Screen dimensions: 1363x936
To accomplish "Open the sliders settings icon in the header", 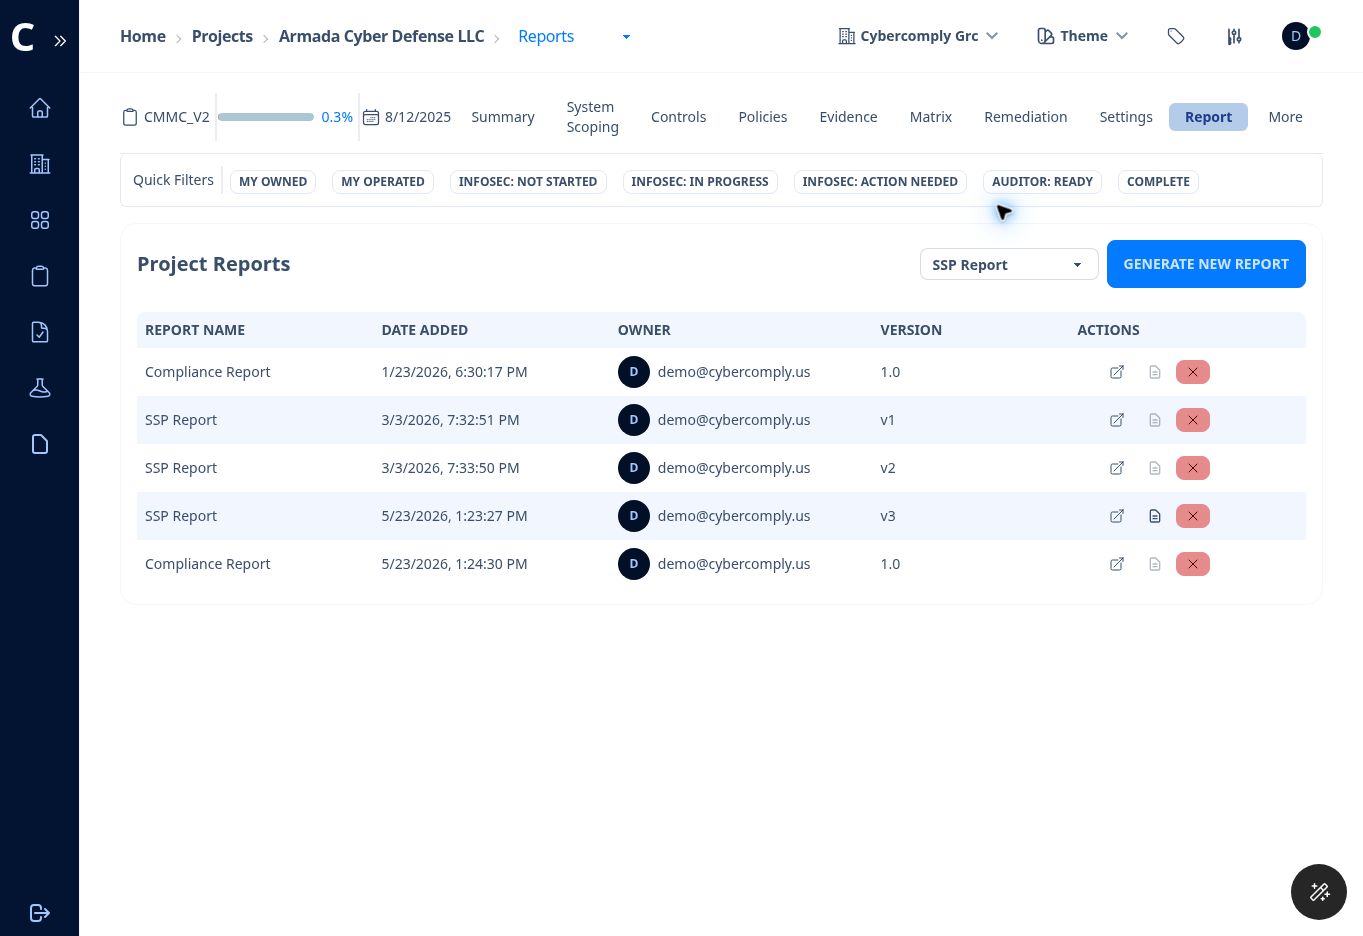I will [x=1235, y=36].
